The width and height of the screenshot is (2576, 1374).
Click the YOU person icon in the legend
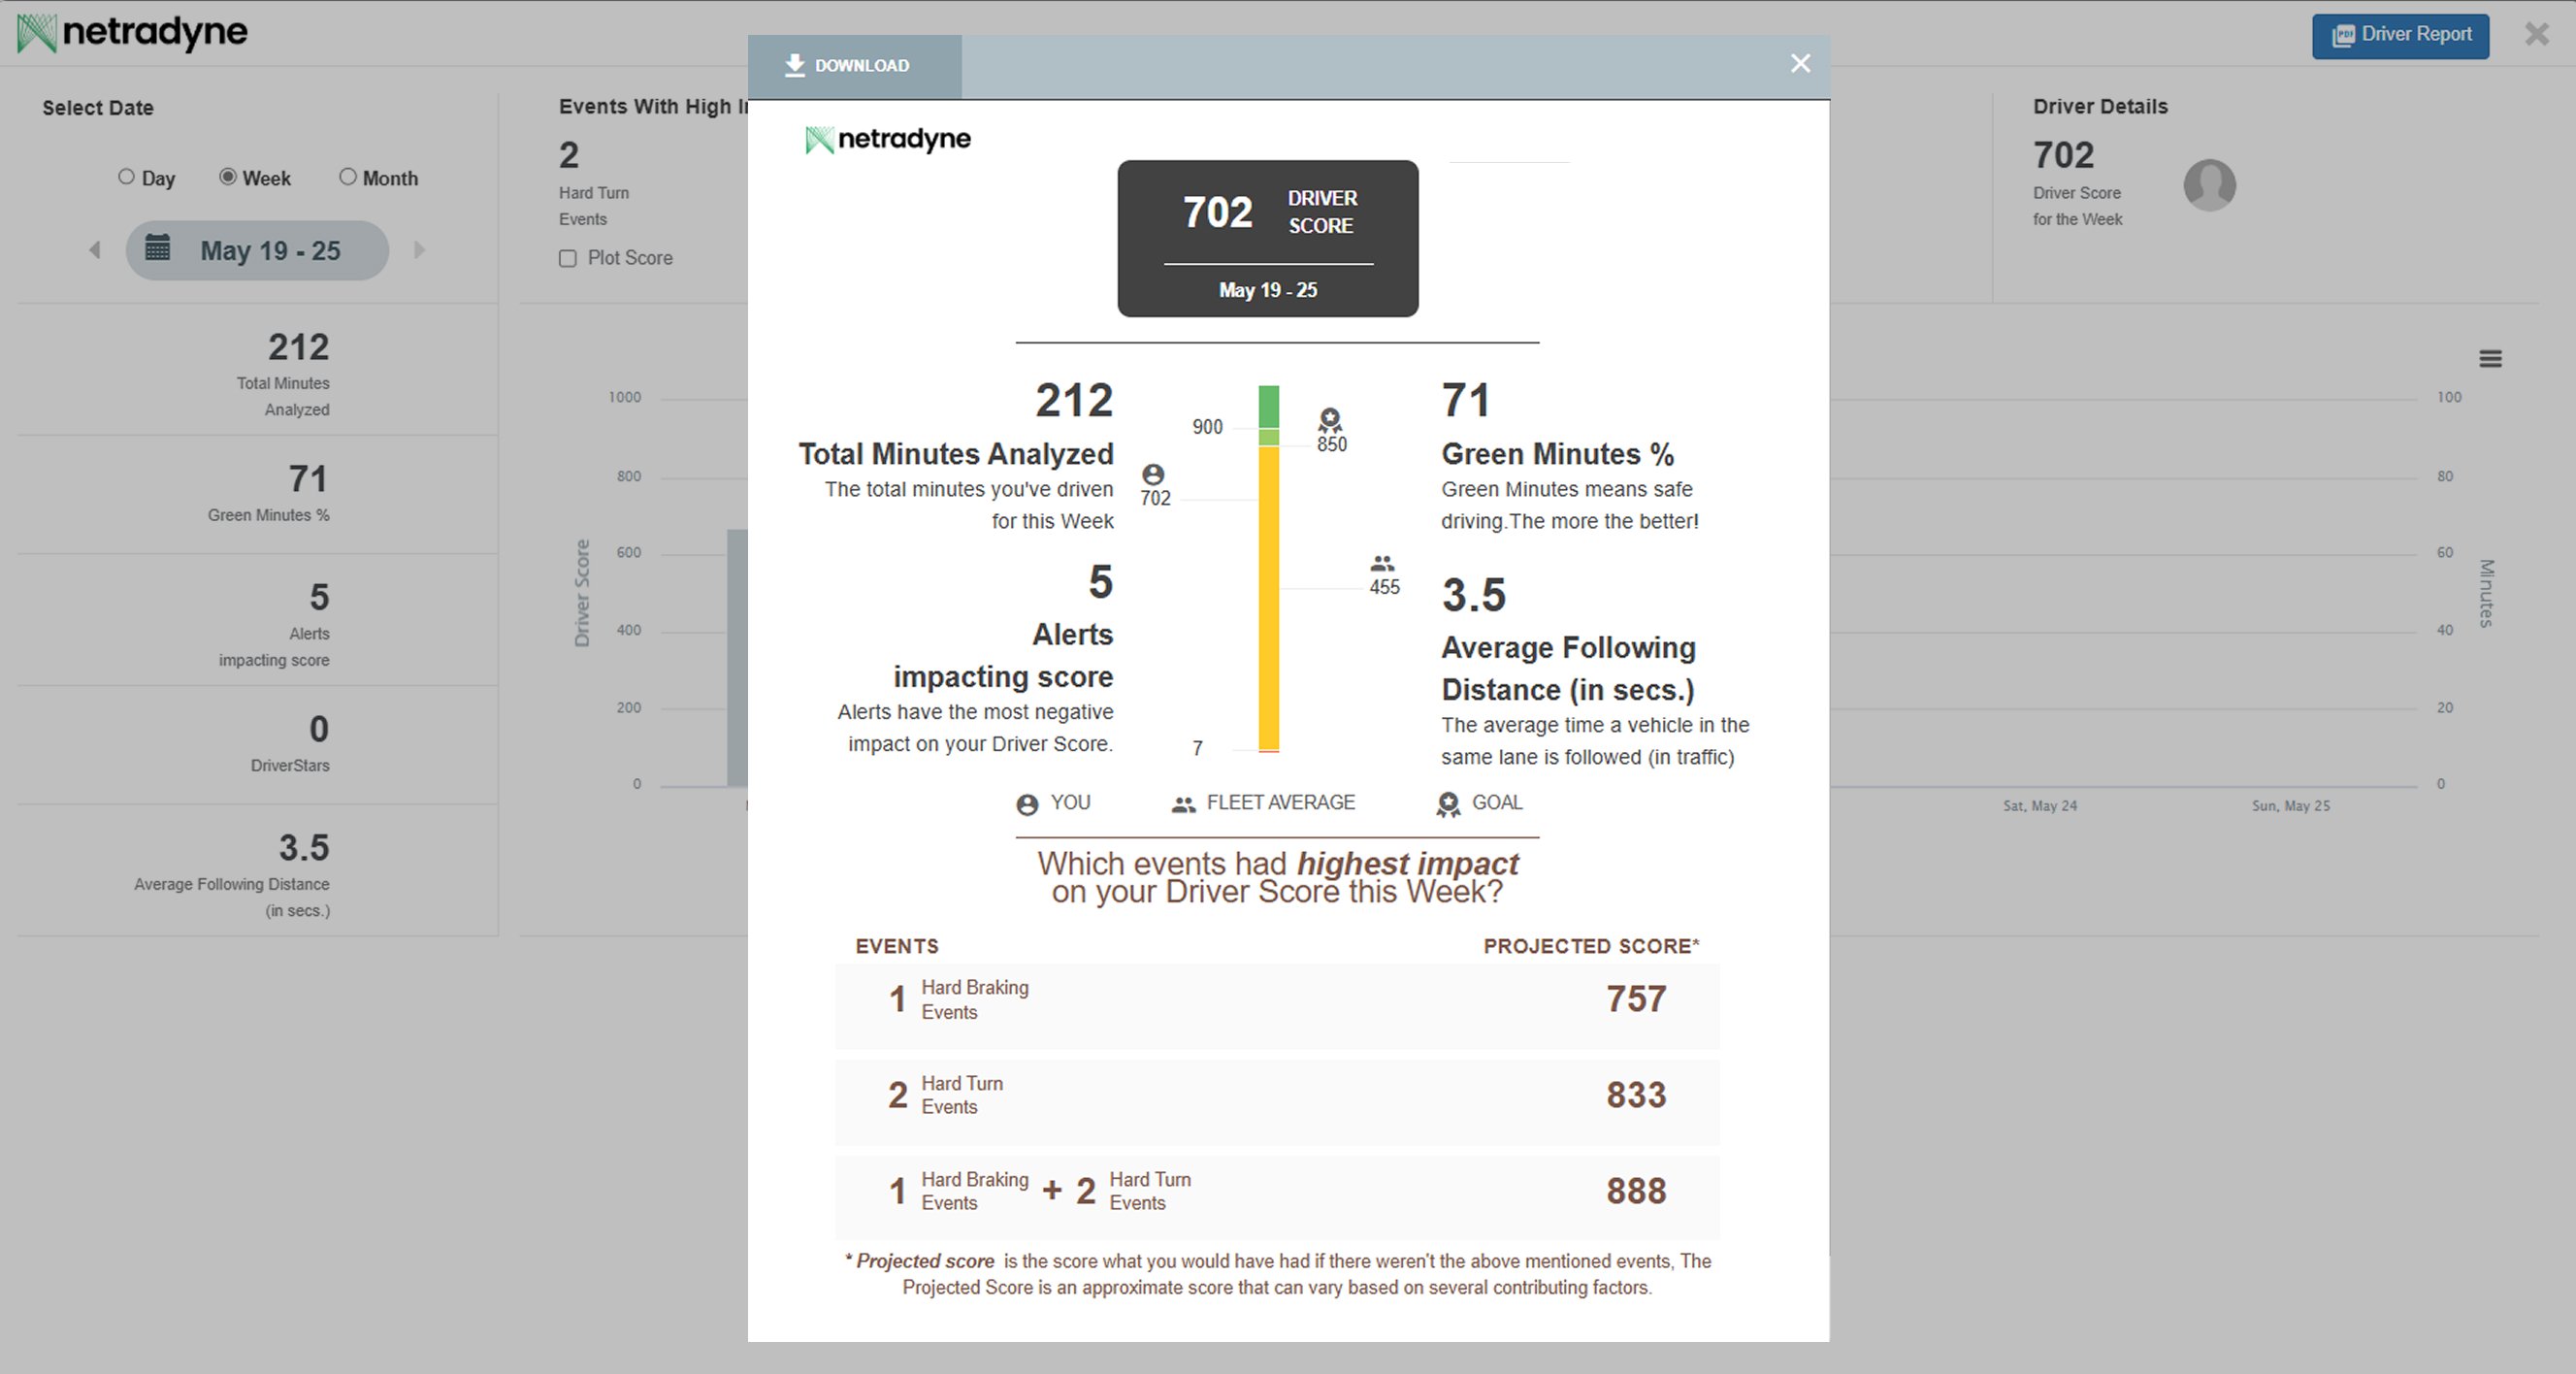[1027, 805]
